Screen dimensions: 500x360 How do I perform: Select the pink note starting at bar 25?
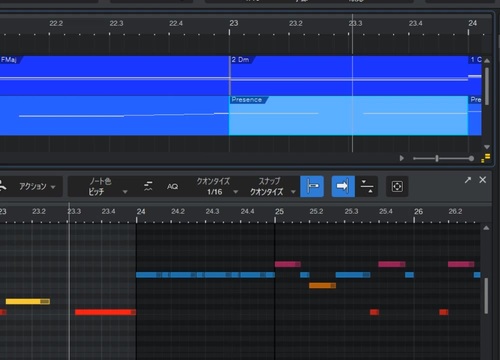point(288,264)
